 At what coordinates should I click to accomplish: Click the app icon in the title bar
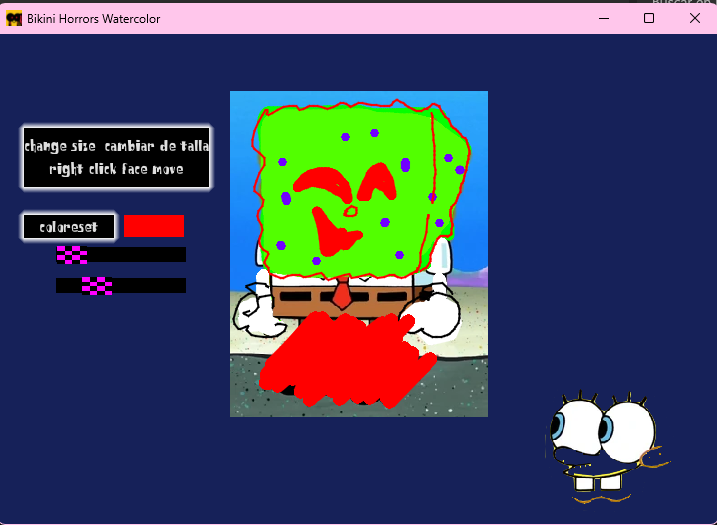(x=14, y=19)
